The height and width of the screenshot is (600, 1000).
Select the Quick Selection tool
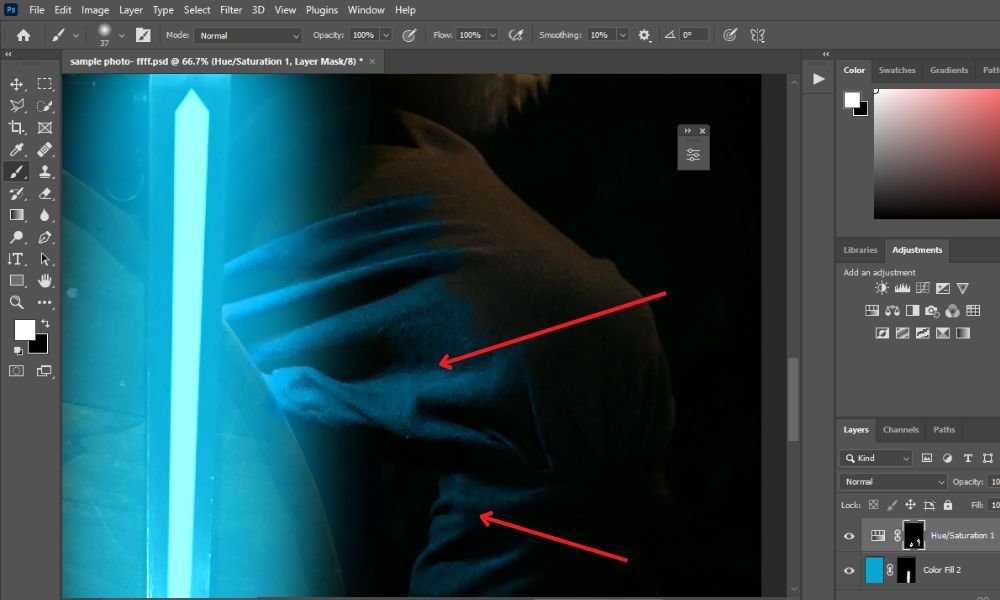[45, 106]
